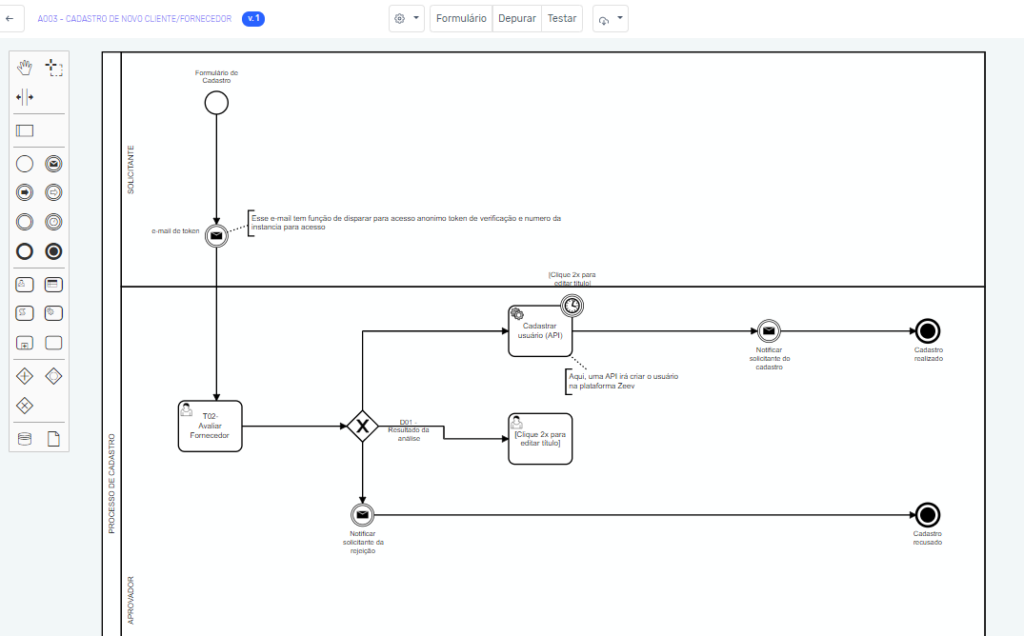Select the Cadastrar usuário (API) task on canvas
The height and width of the screenshot is (636, 1024).
coord(540,330)
